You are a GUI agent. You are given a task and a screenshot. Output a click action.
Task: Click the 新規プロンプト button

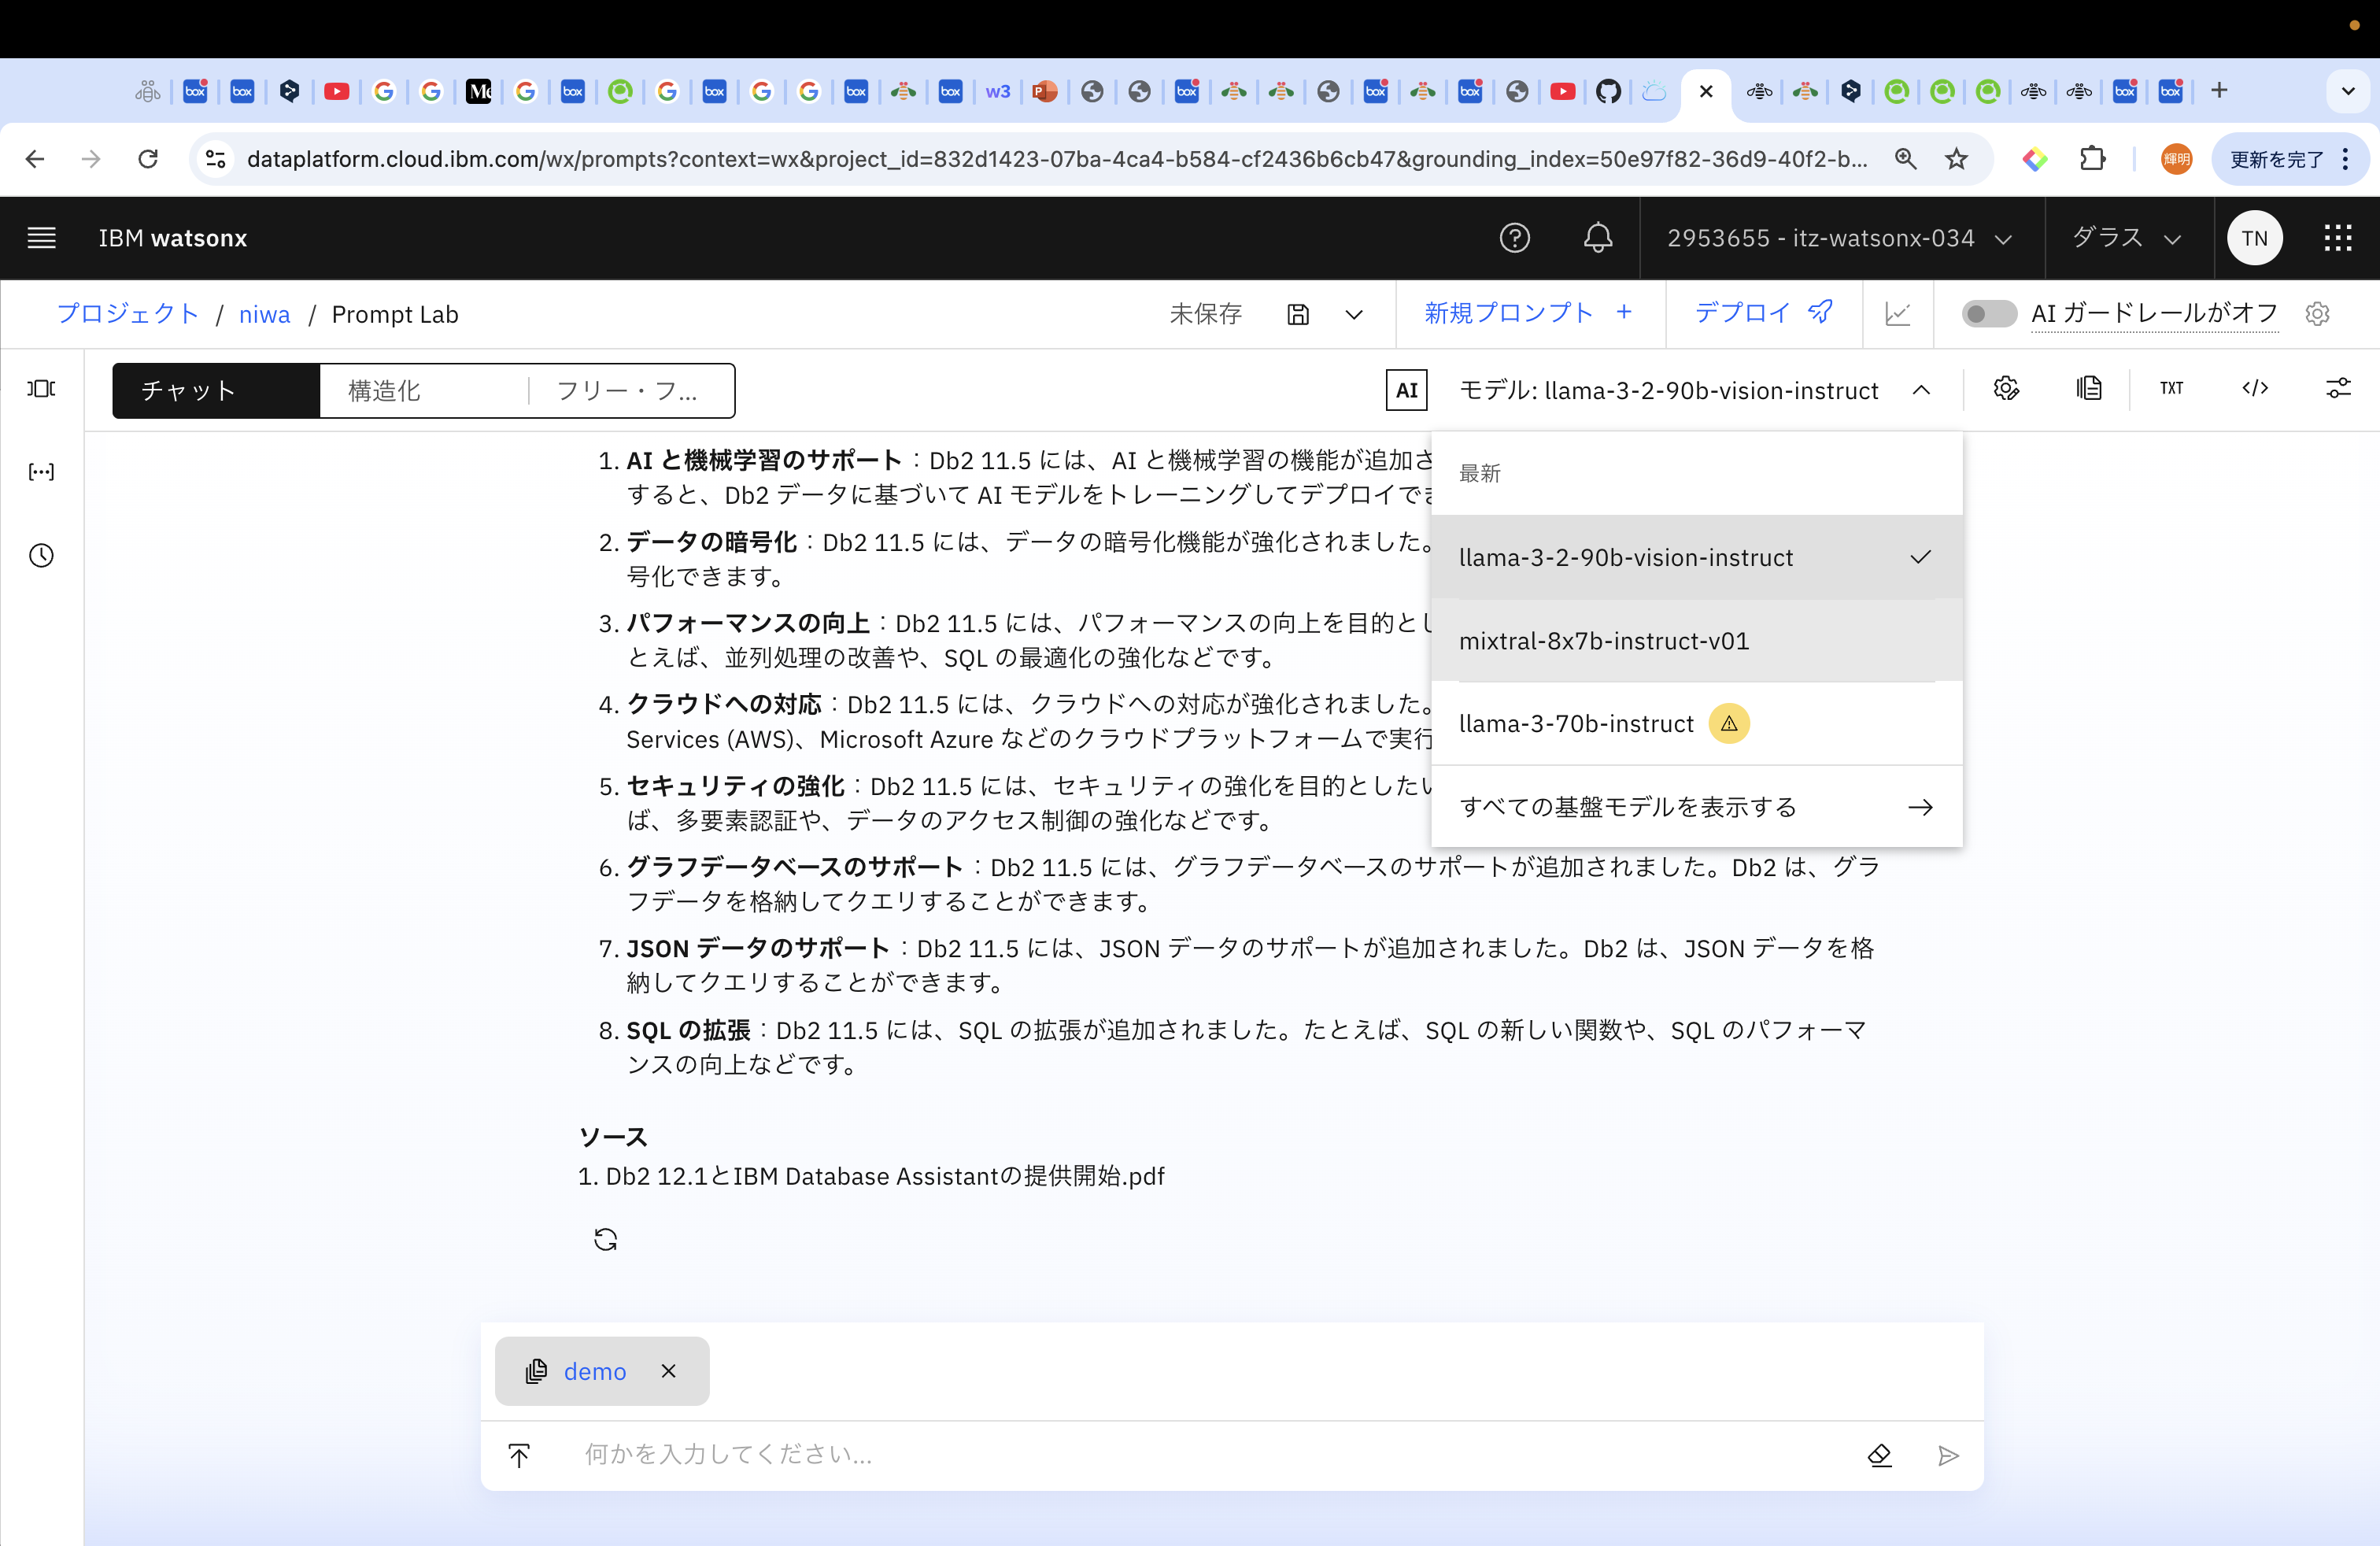coord(1528,314)
